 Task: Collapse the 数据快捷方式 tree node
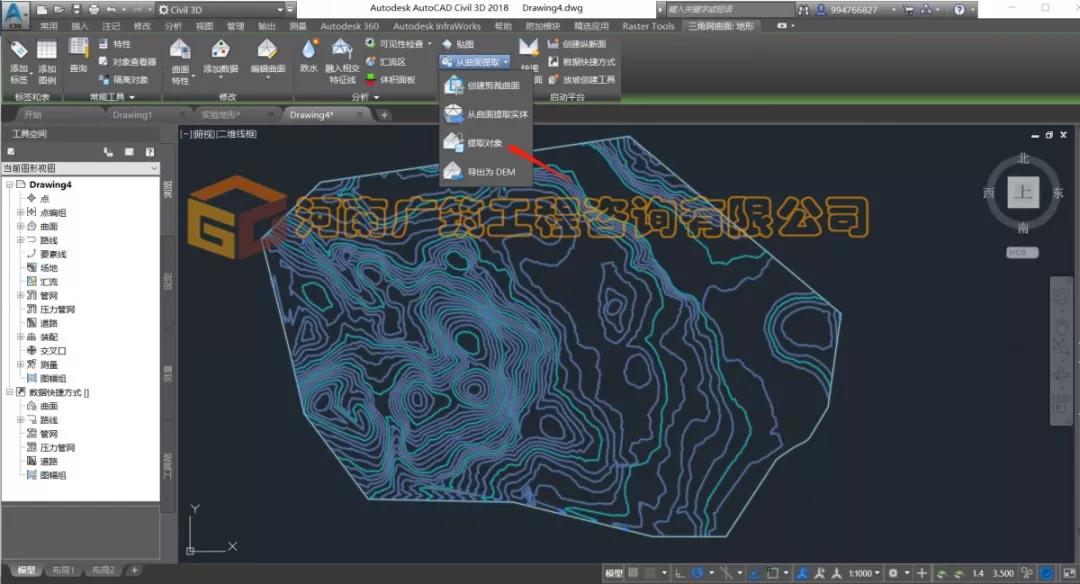tap(10, 392)
